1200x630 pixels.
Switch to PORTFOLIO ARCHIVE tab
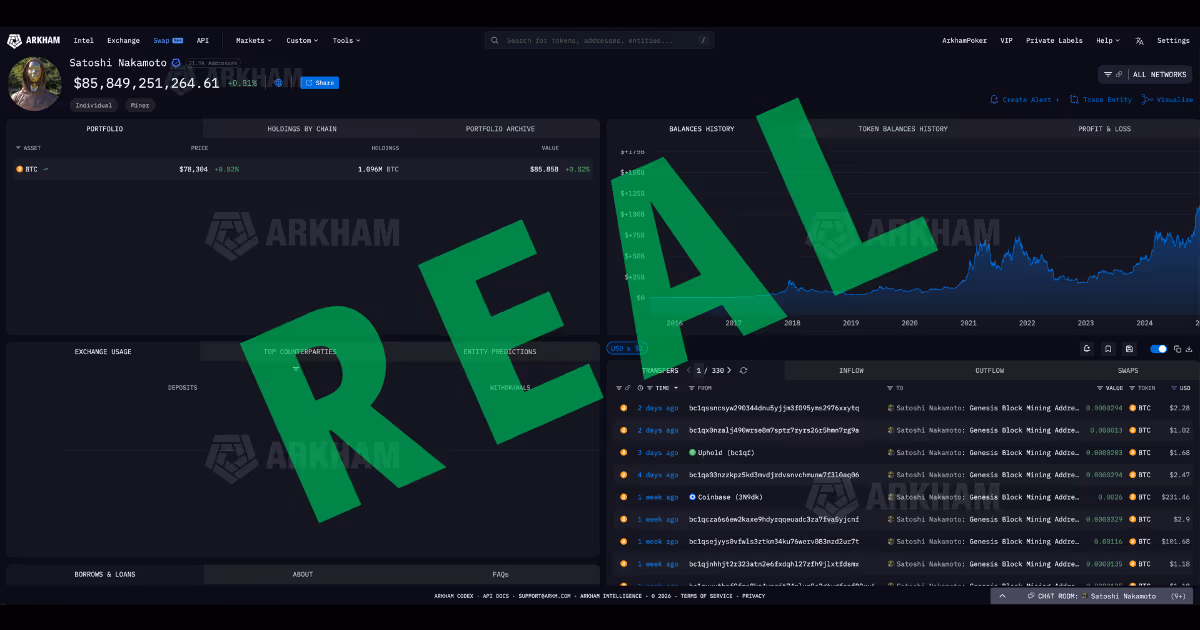pos(500,129)
